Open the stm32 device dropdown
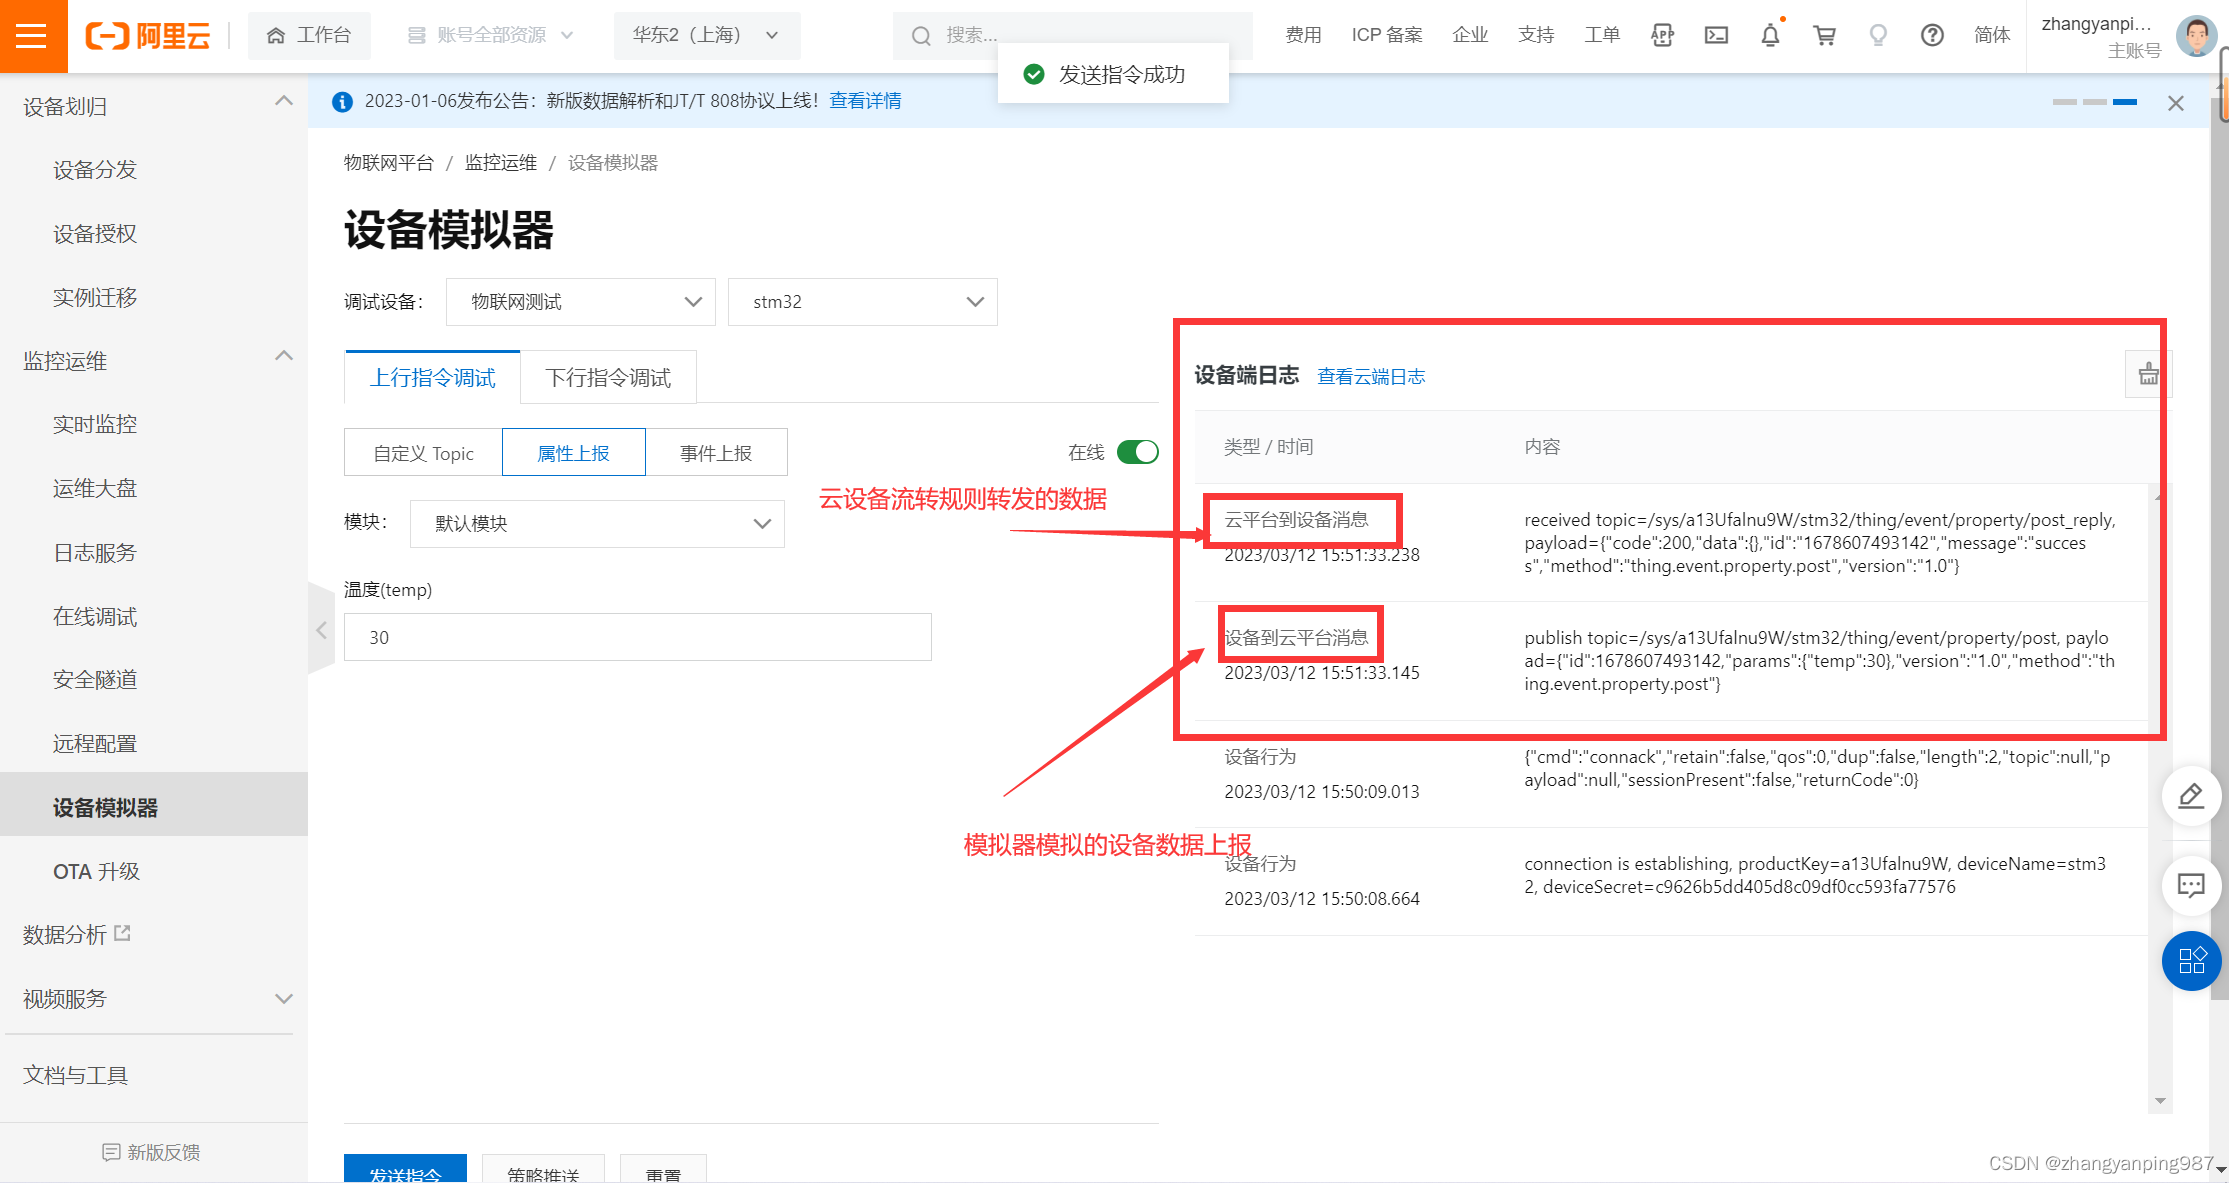This screenshot has width=2229, height=1183. pyautogui.click(x=862, y=302)
